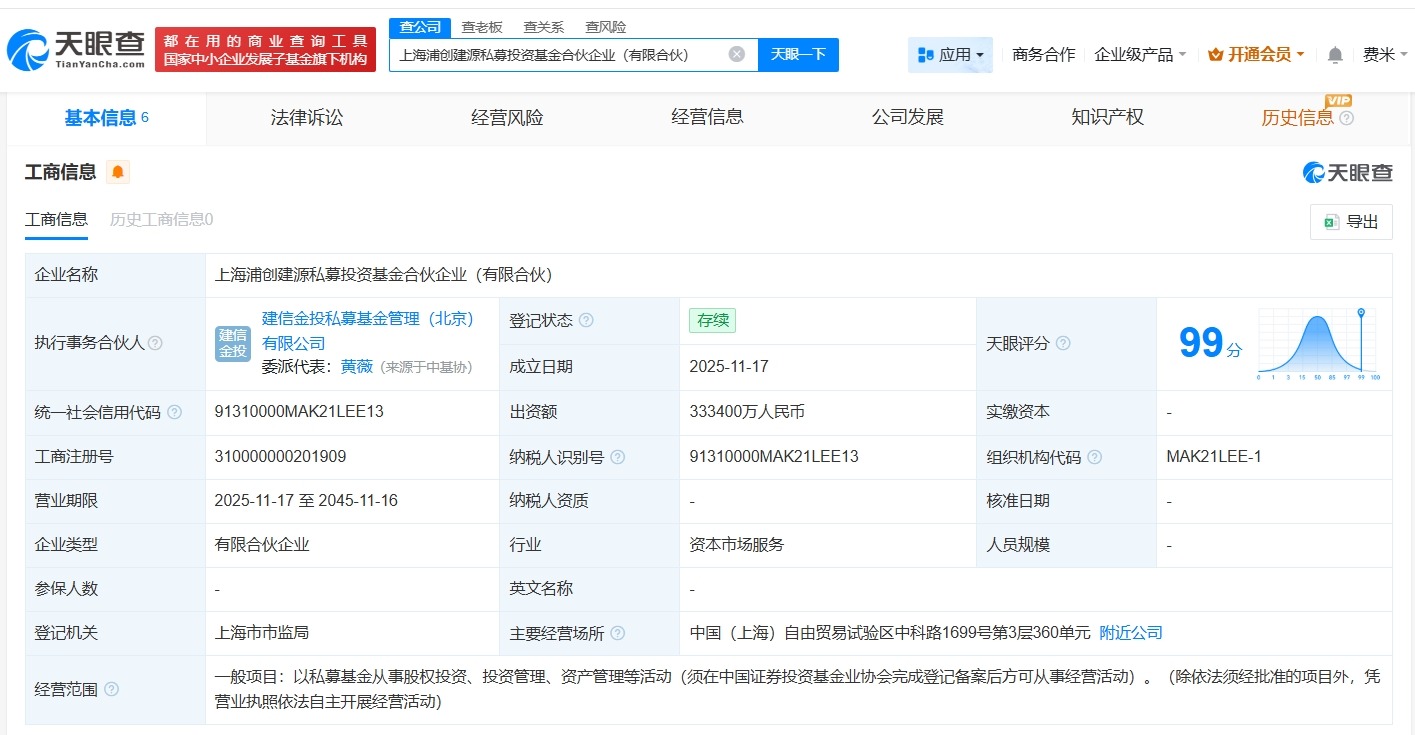Clear the search box using the X icon

pyautogui.click(x=736, y=55)
